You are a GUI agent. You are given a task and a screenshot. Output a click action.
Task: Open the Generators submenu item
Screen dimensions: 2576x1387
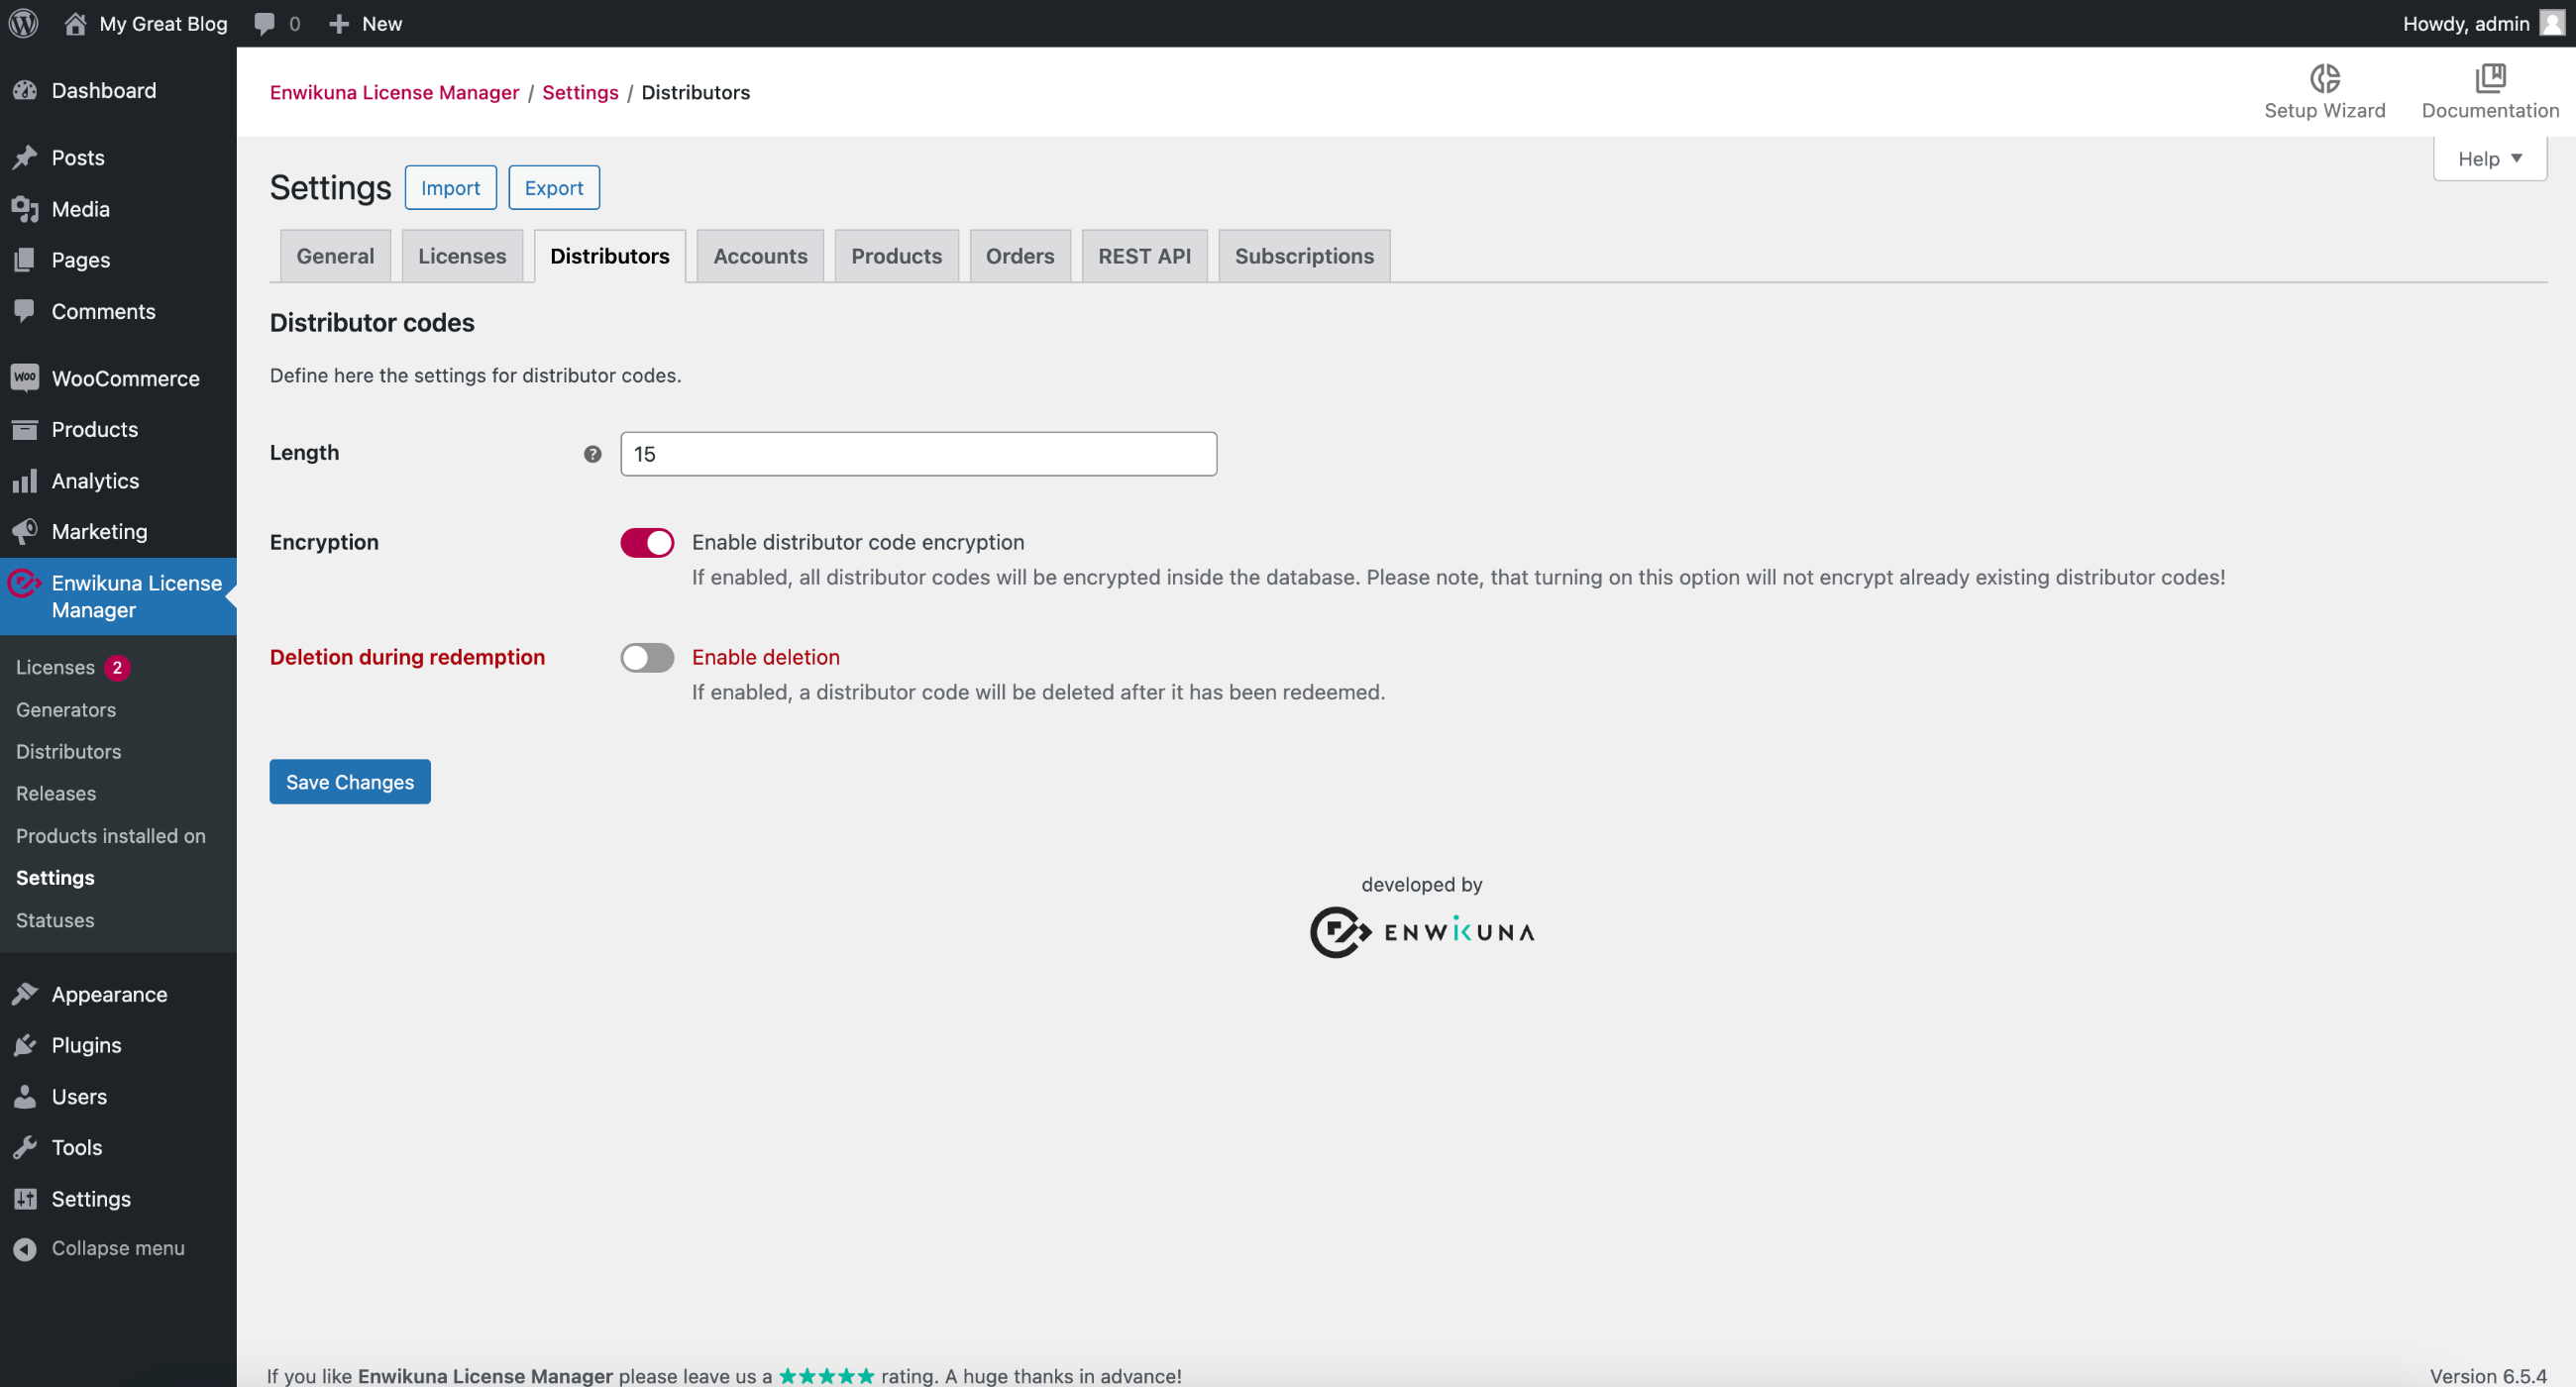[66, 709]
